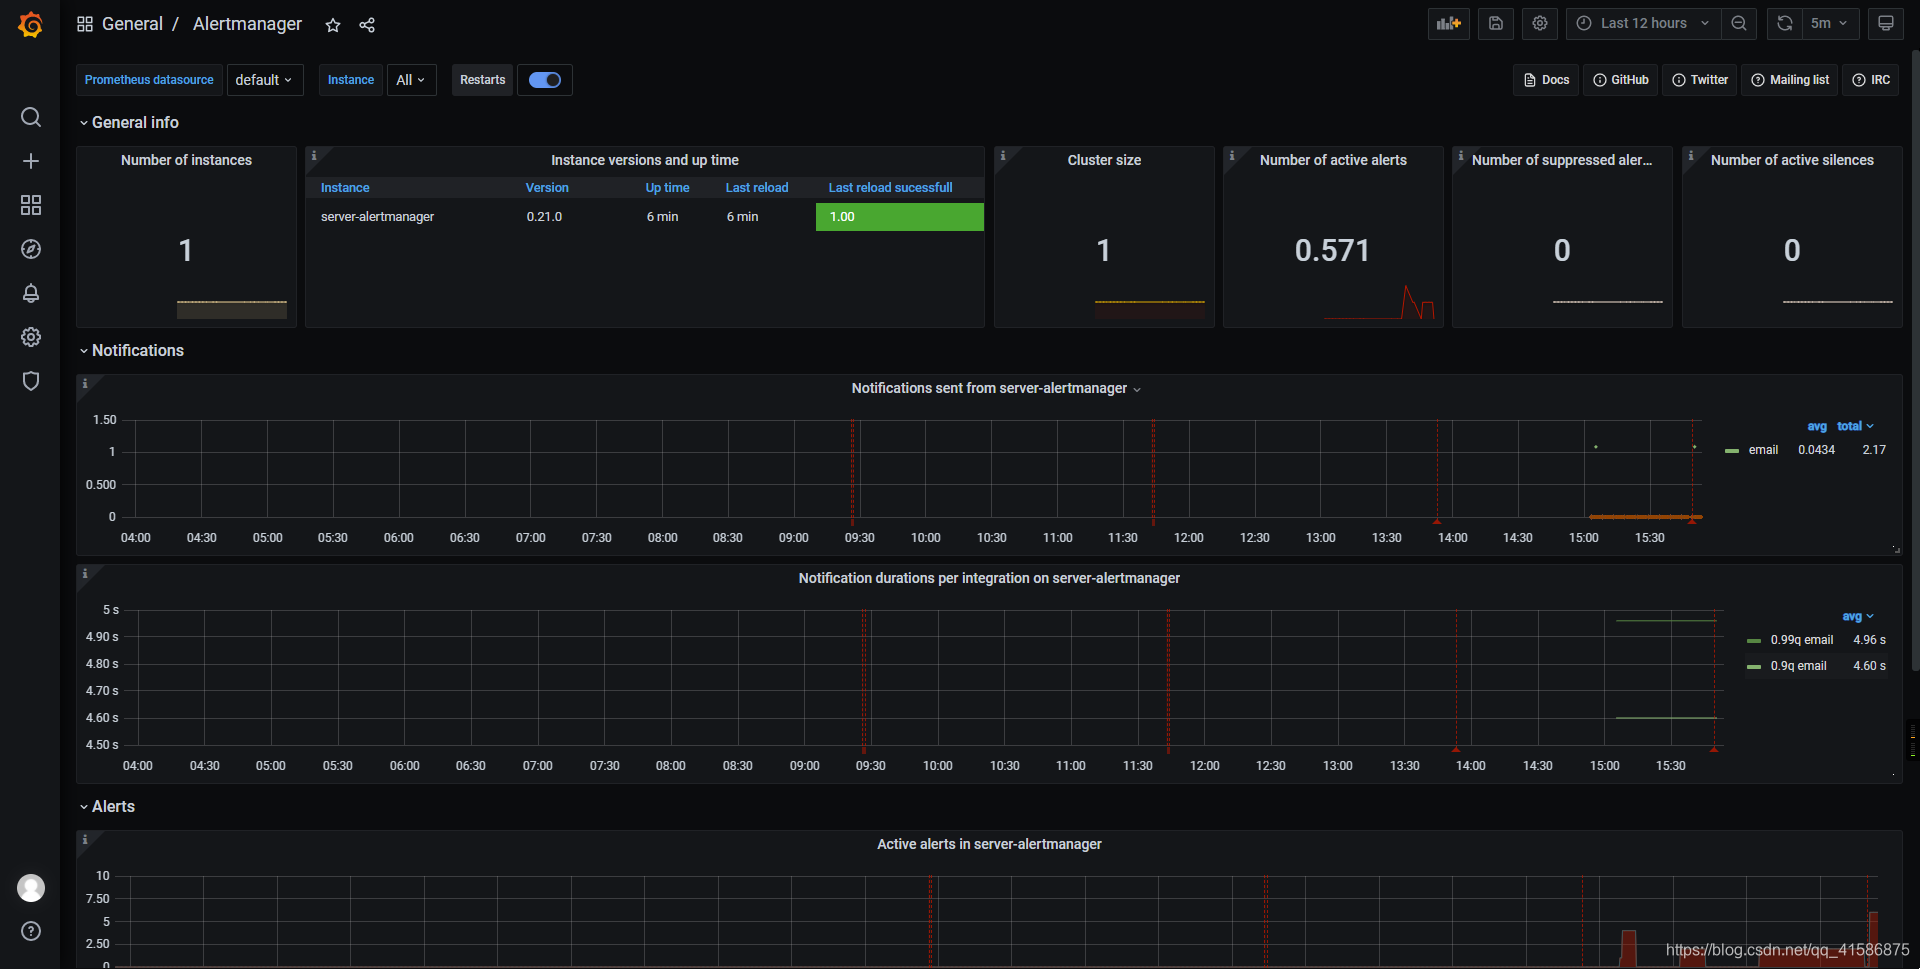
Task: Open the Alerting bell icon
Action: coord(31,293)
